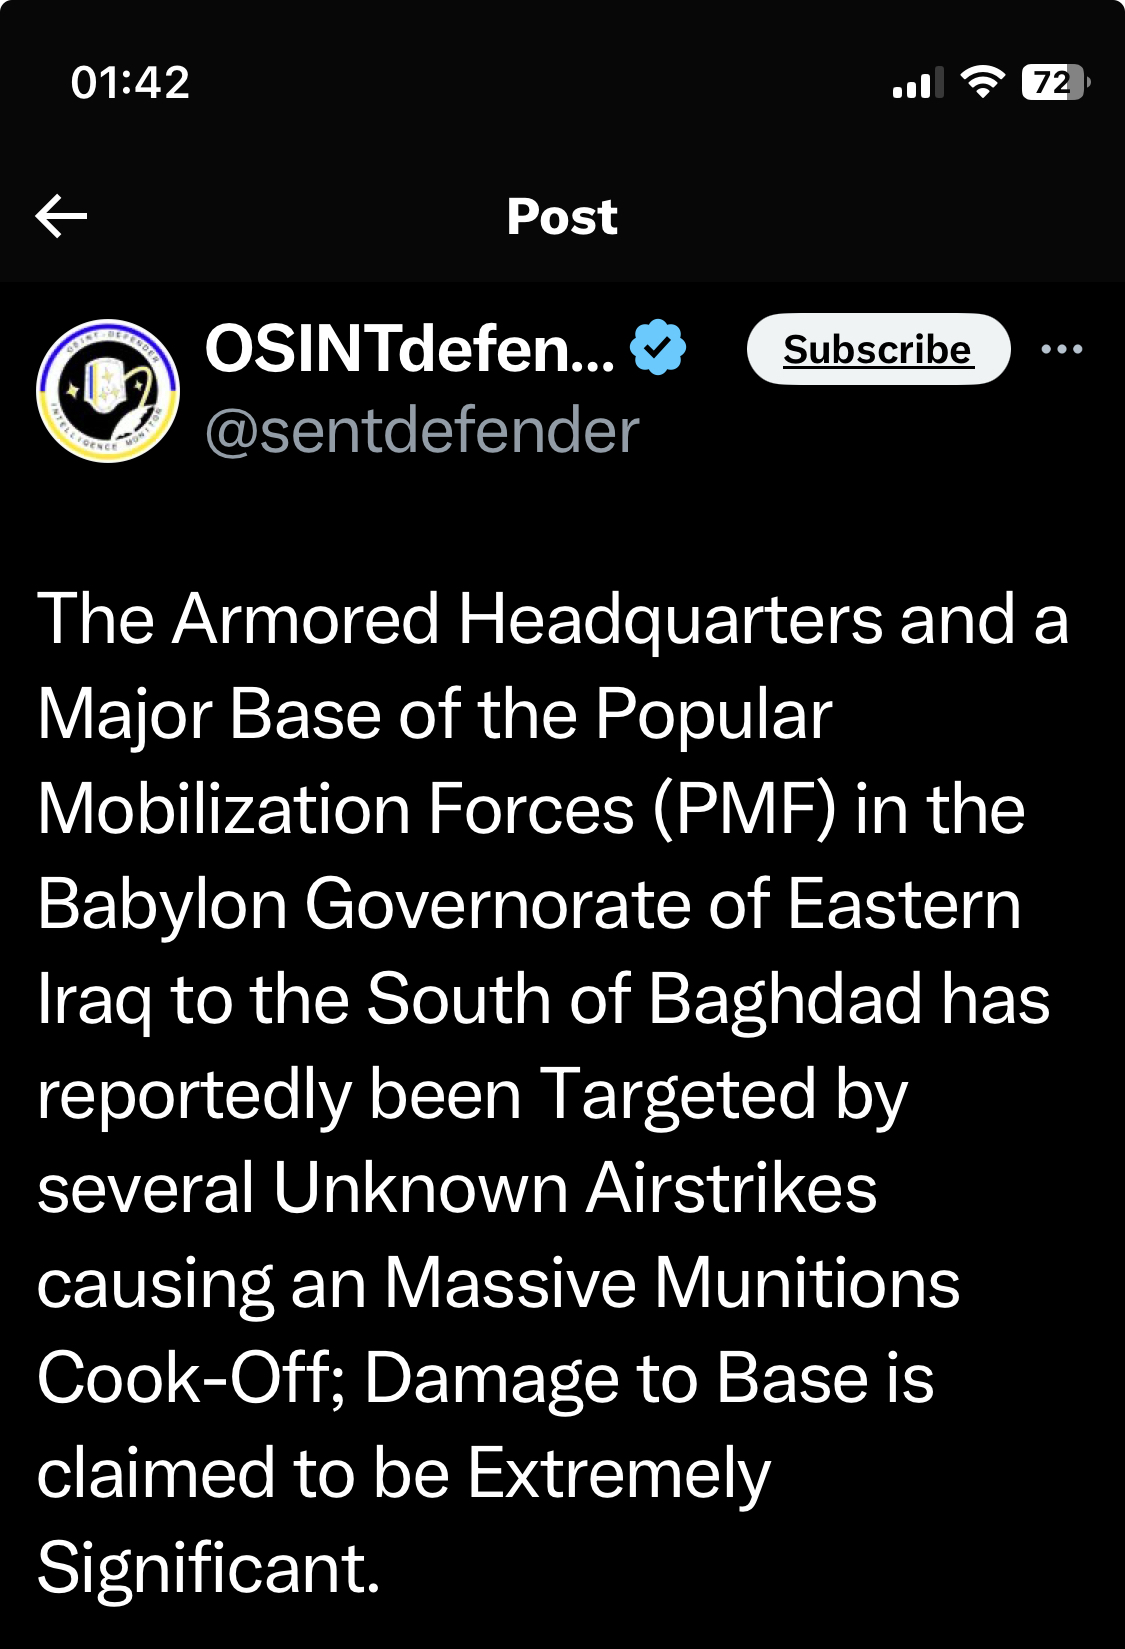The width and height of the screenshot is (1125, 1649).
Task: Open the OSINTdefender profile avatar
Action: [108, 391]
